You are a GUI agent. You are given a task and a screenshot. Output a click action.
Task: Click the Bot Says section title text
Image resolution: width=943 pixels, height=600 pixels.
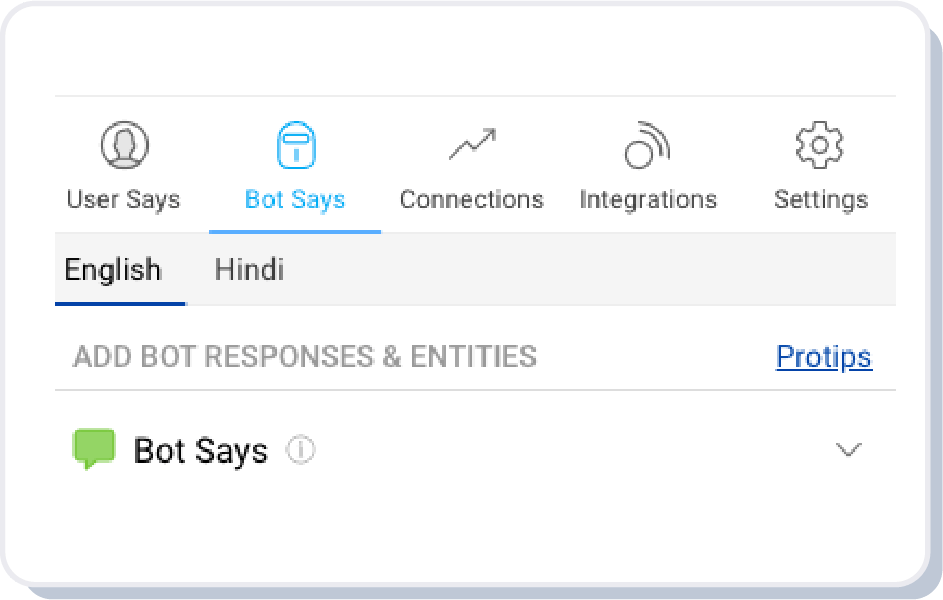pos(201,451)
